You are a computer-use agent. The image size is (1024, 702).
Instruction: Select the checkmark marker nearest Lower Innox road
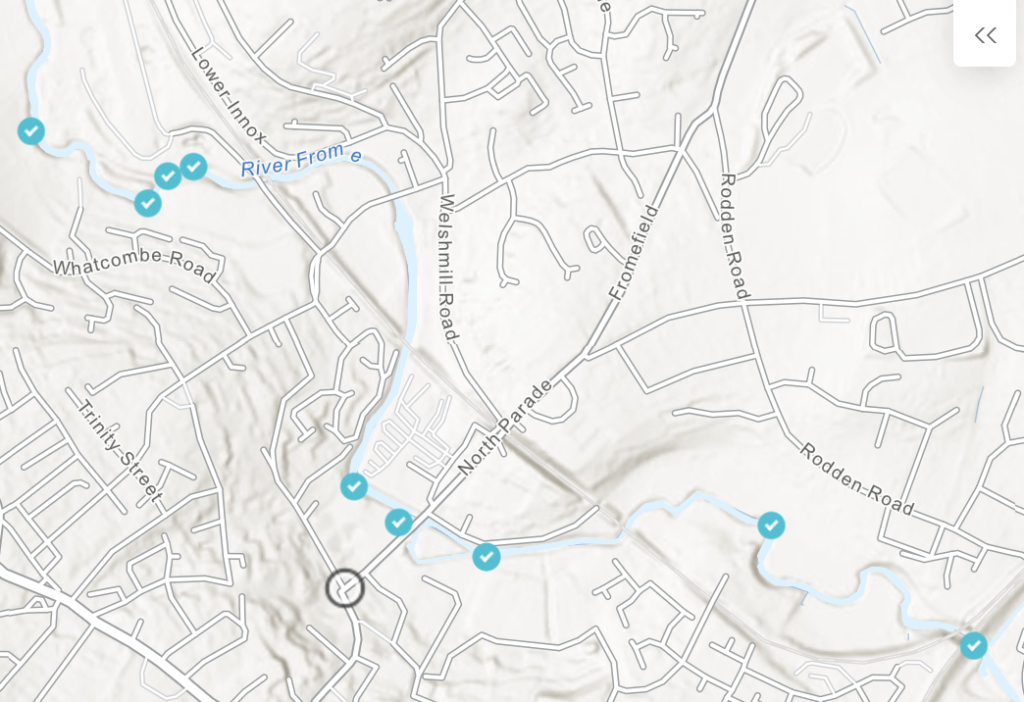(x=194, y=167)
